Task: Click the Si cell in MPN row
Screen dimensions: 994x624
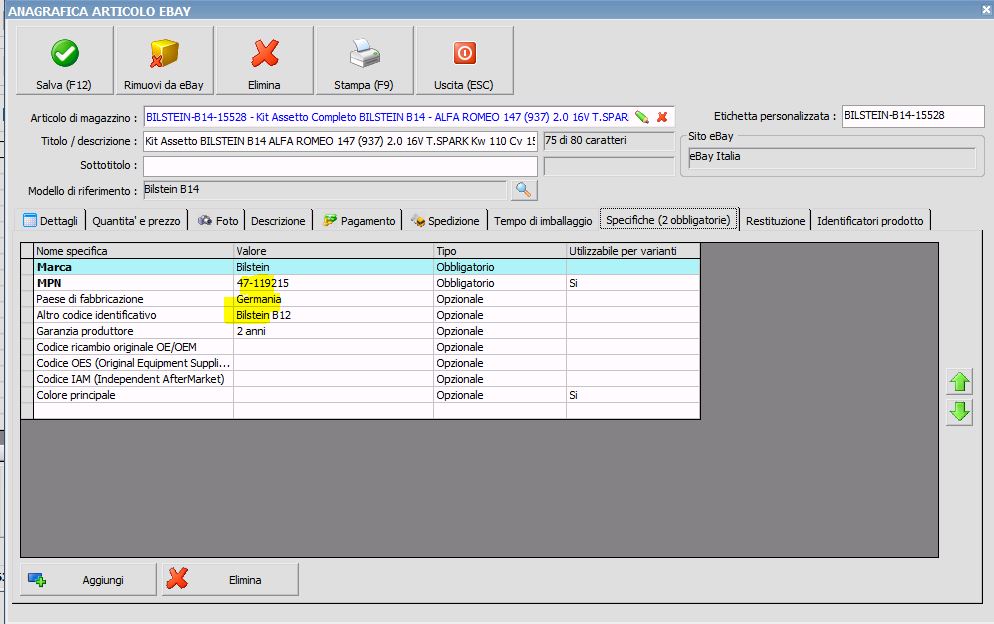Action: [x=633, y=283]
